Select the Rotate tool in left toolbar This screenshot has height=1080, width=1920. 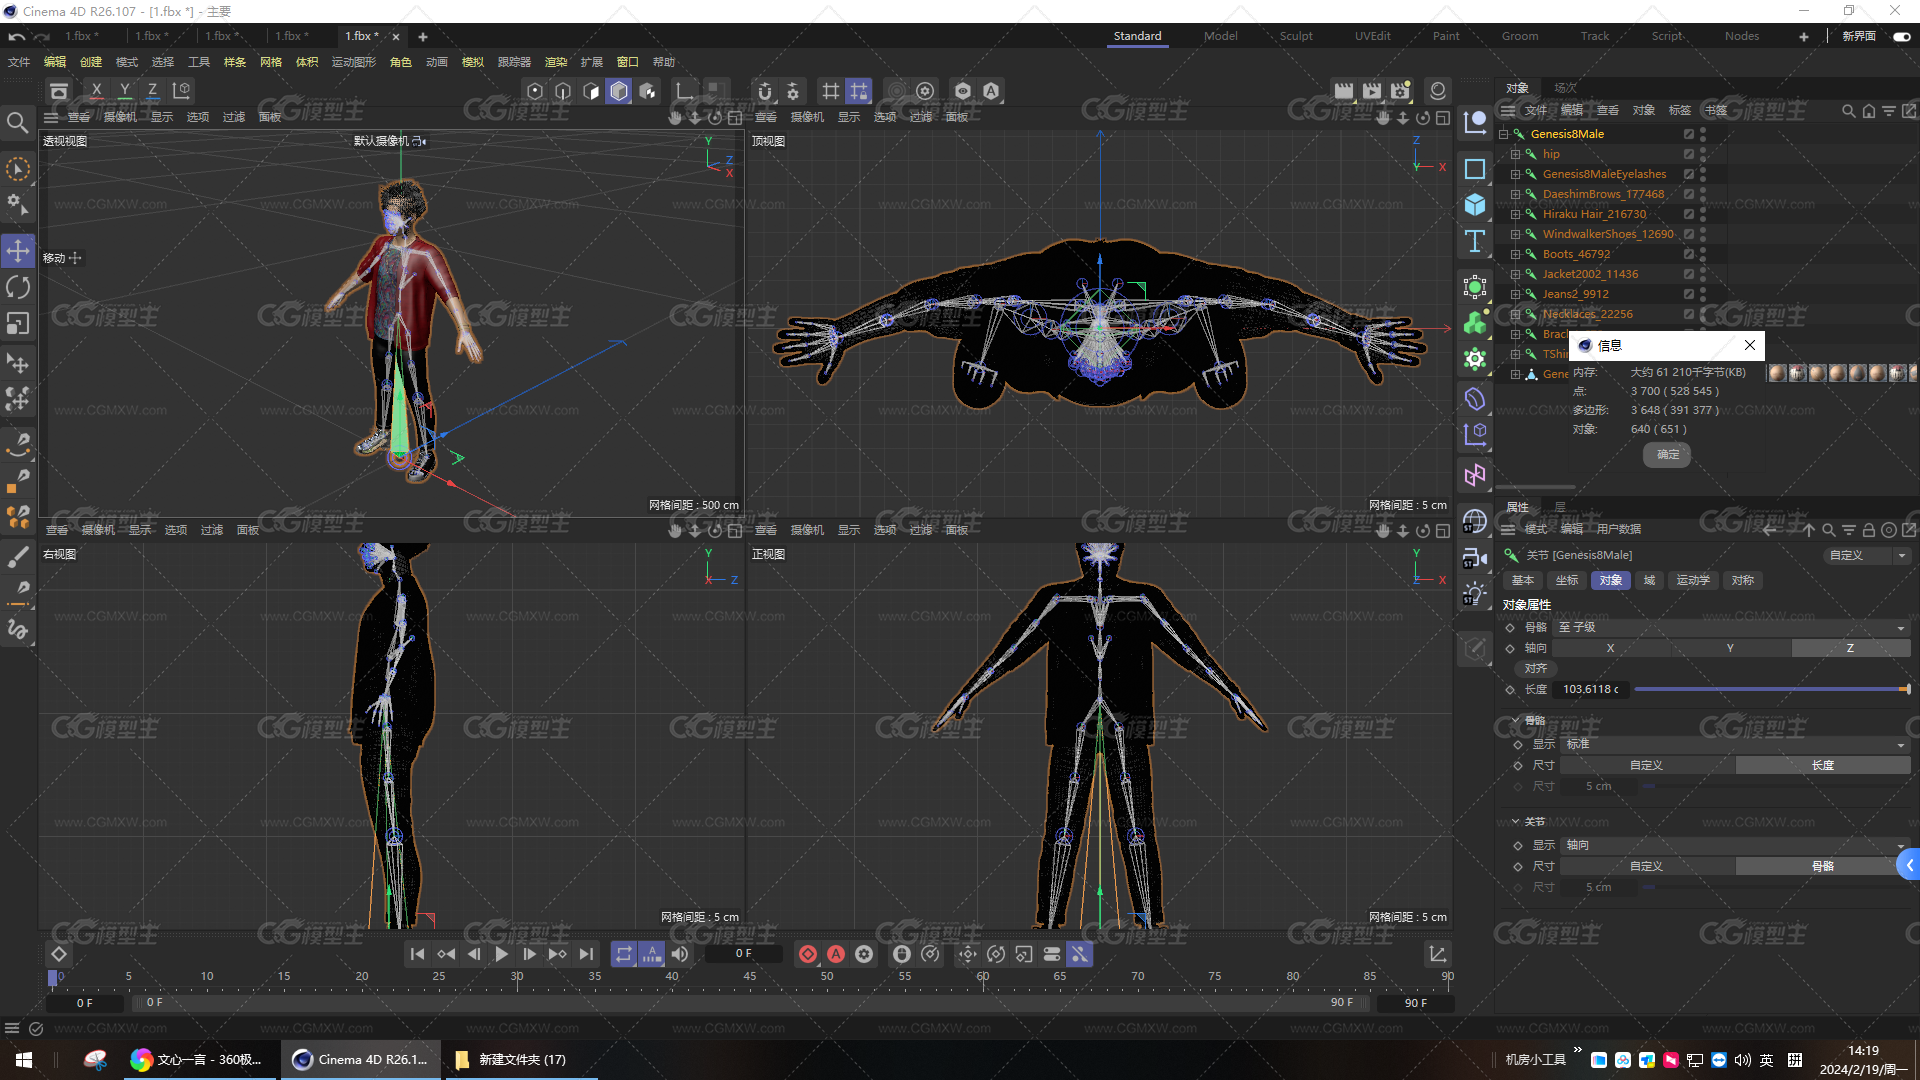18,288
